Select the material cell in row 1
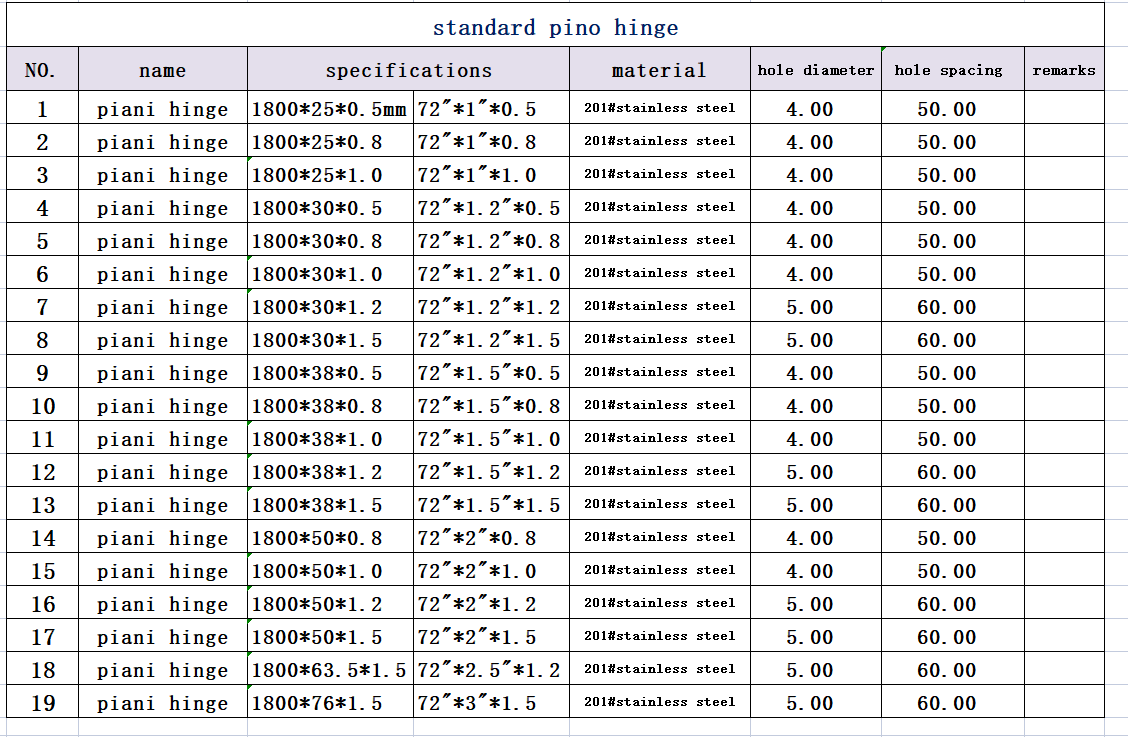The width and height of the screenshot is (1128, 737). tap(659, 108)
